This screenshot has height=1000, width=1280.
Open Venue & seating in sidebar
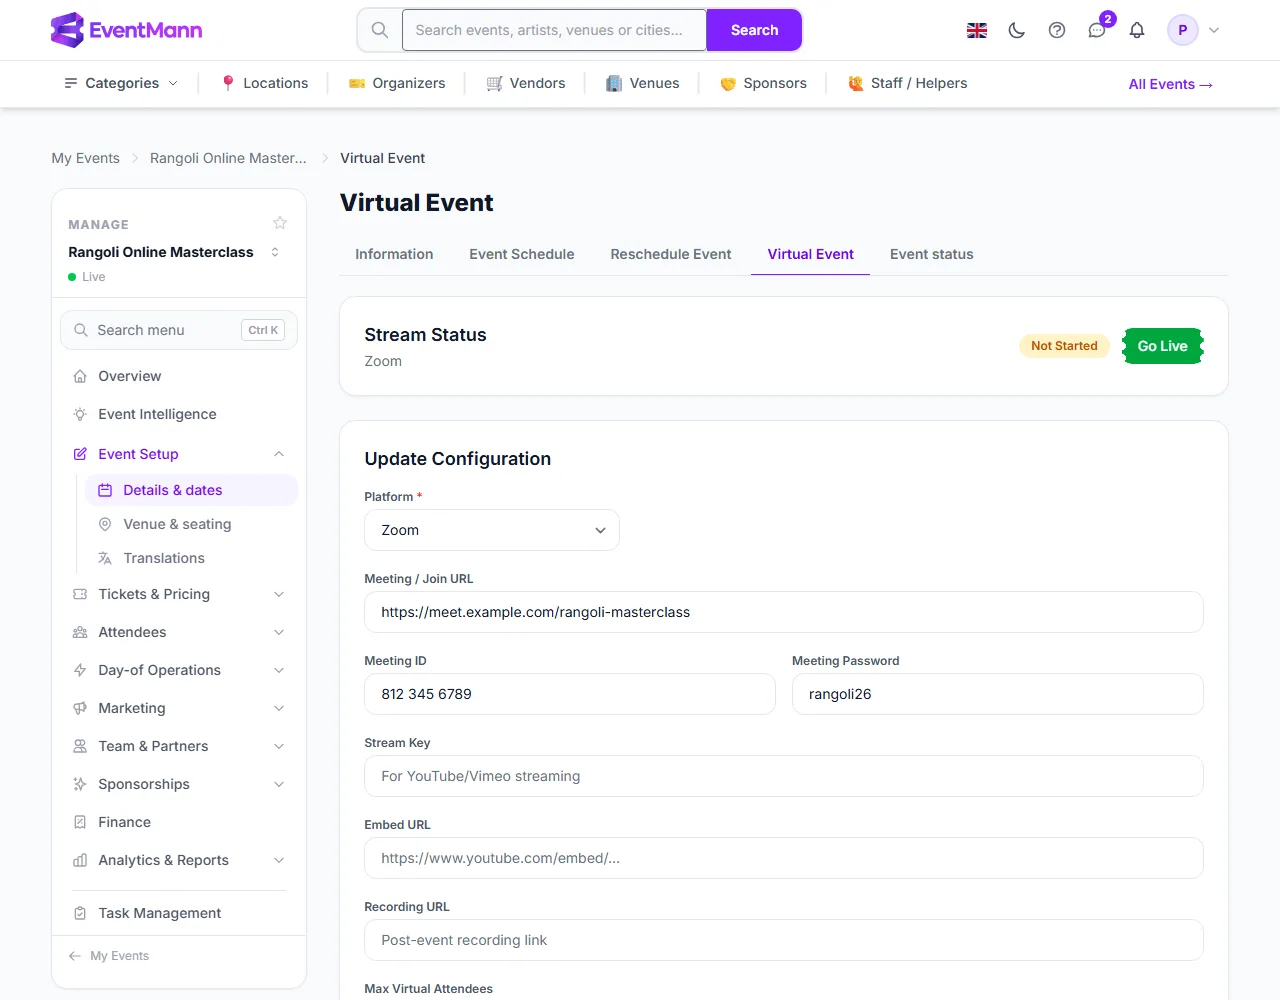tap(191, 524)
